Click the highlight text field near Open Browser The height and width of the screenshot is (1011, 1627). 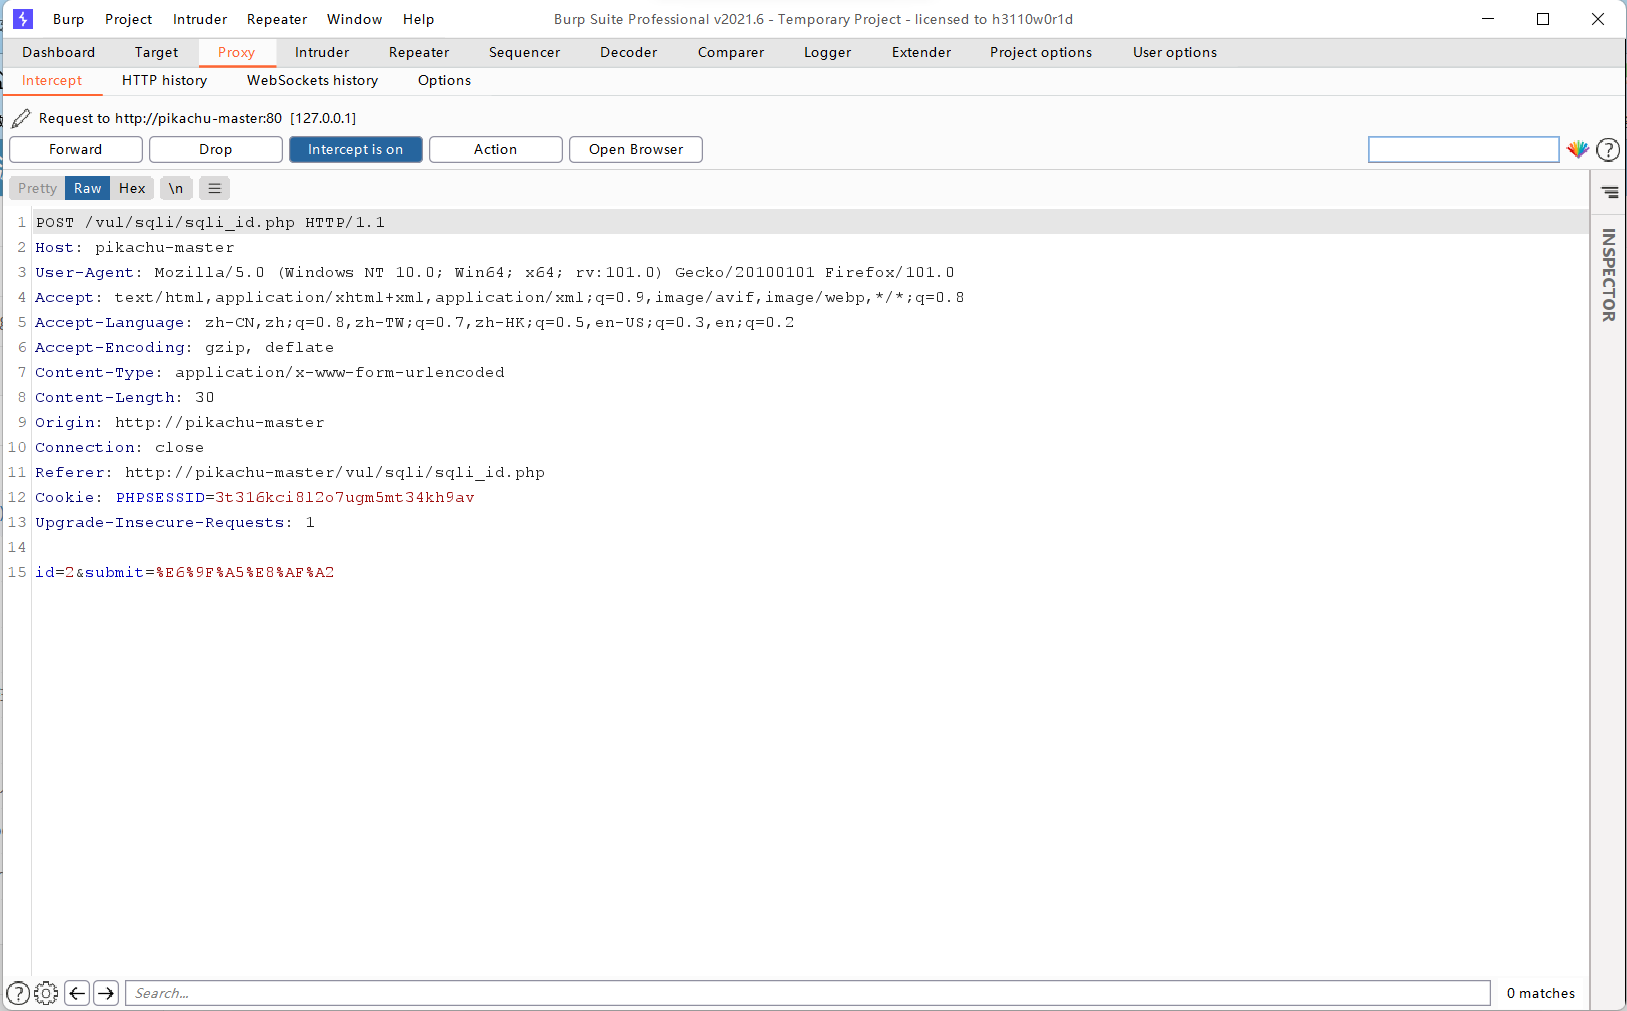click(x=1464, y=149)
